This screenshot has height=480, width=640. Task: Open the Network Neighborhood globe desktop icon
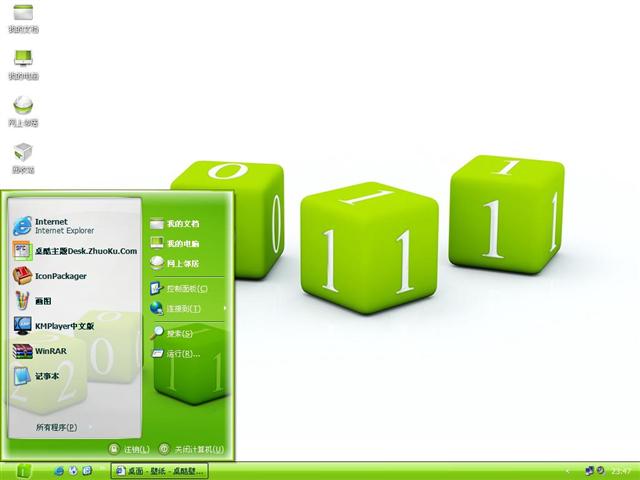point(23,111)
